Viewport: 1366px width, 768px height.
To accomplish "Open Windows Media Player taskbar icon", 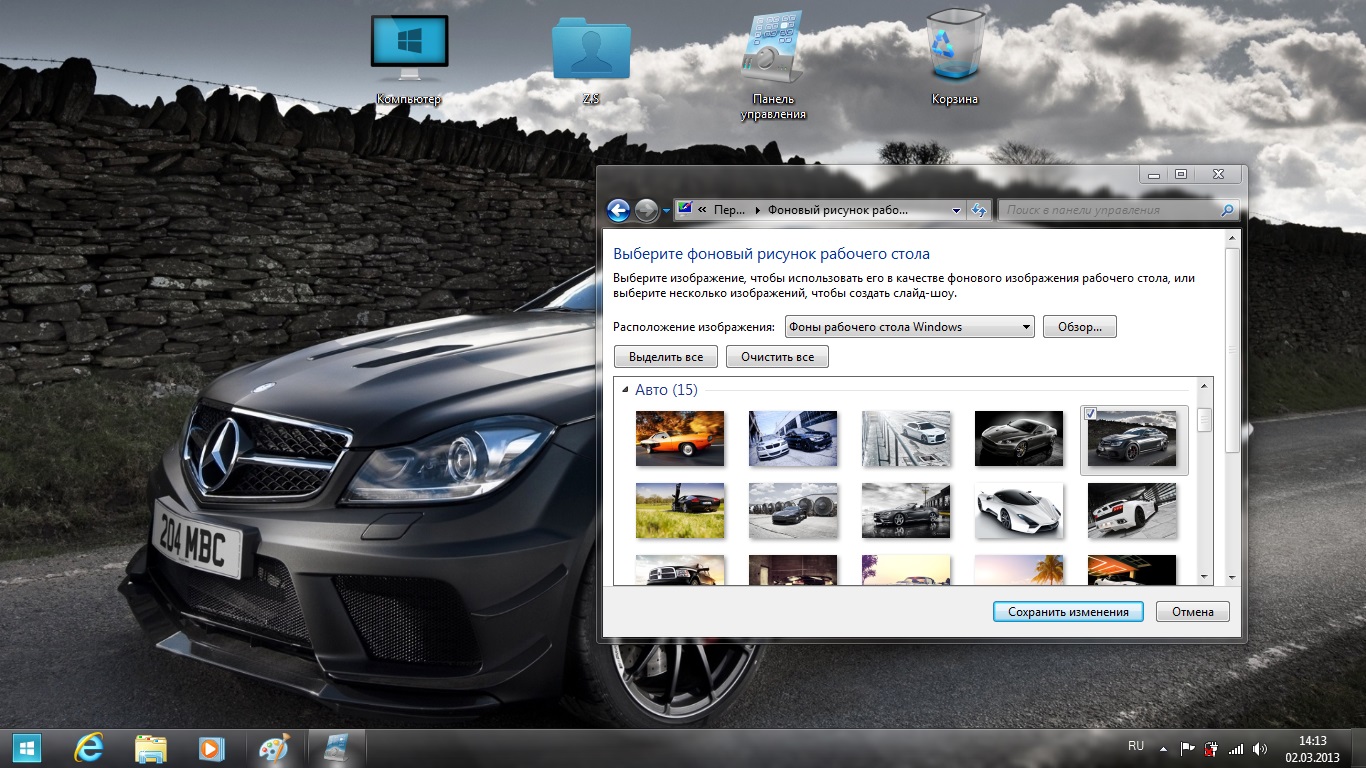I will 211,748.
